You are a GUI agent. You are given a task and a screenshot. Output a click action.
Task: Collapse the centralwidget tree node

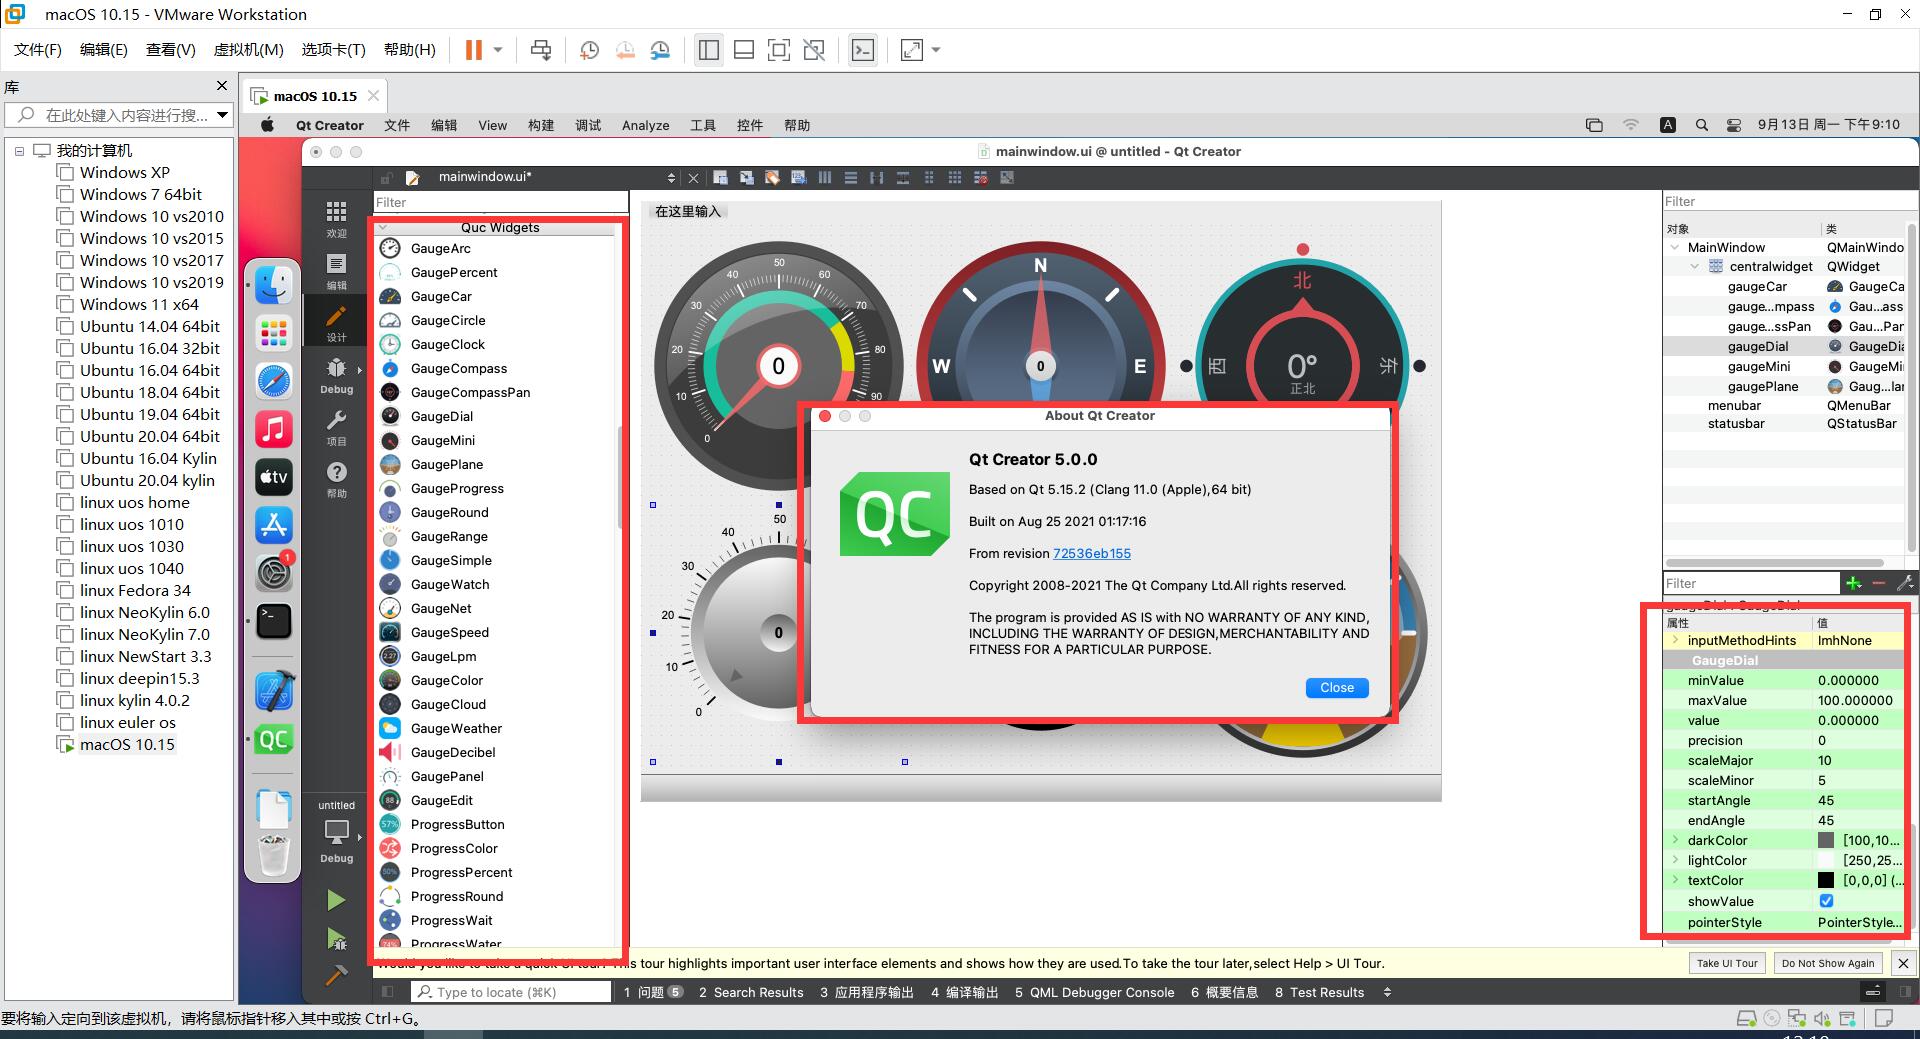pyautogui.click(x=1694, y=266)
